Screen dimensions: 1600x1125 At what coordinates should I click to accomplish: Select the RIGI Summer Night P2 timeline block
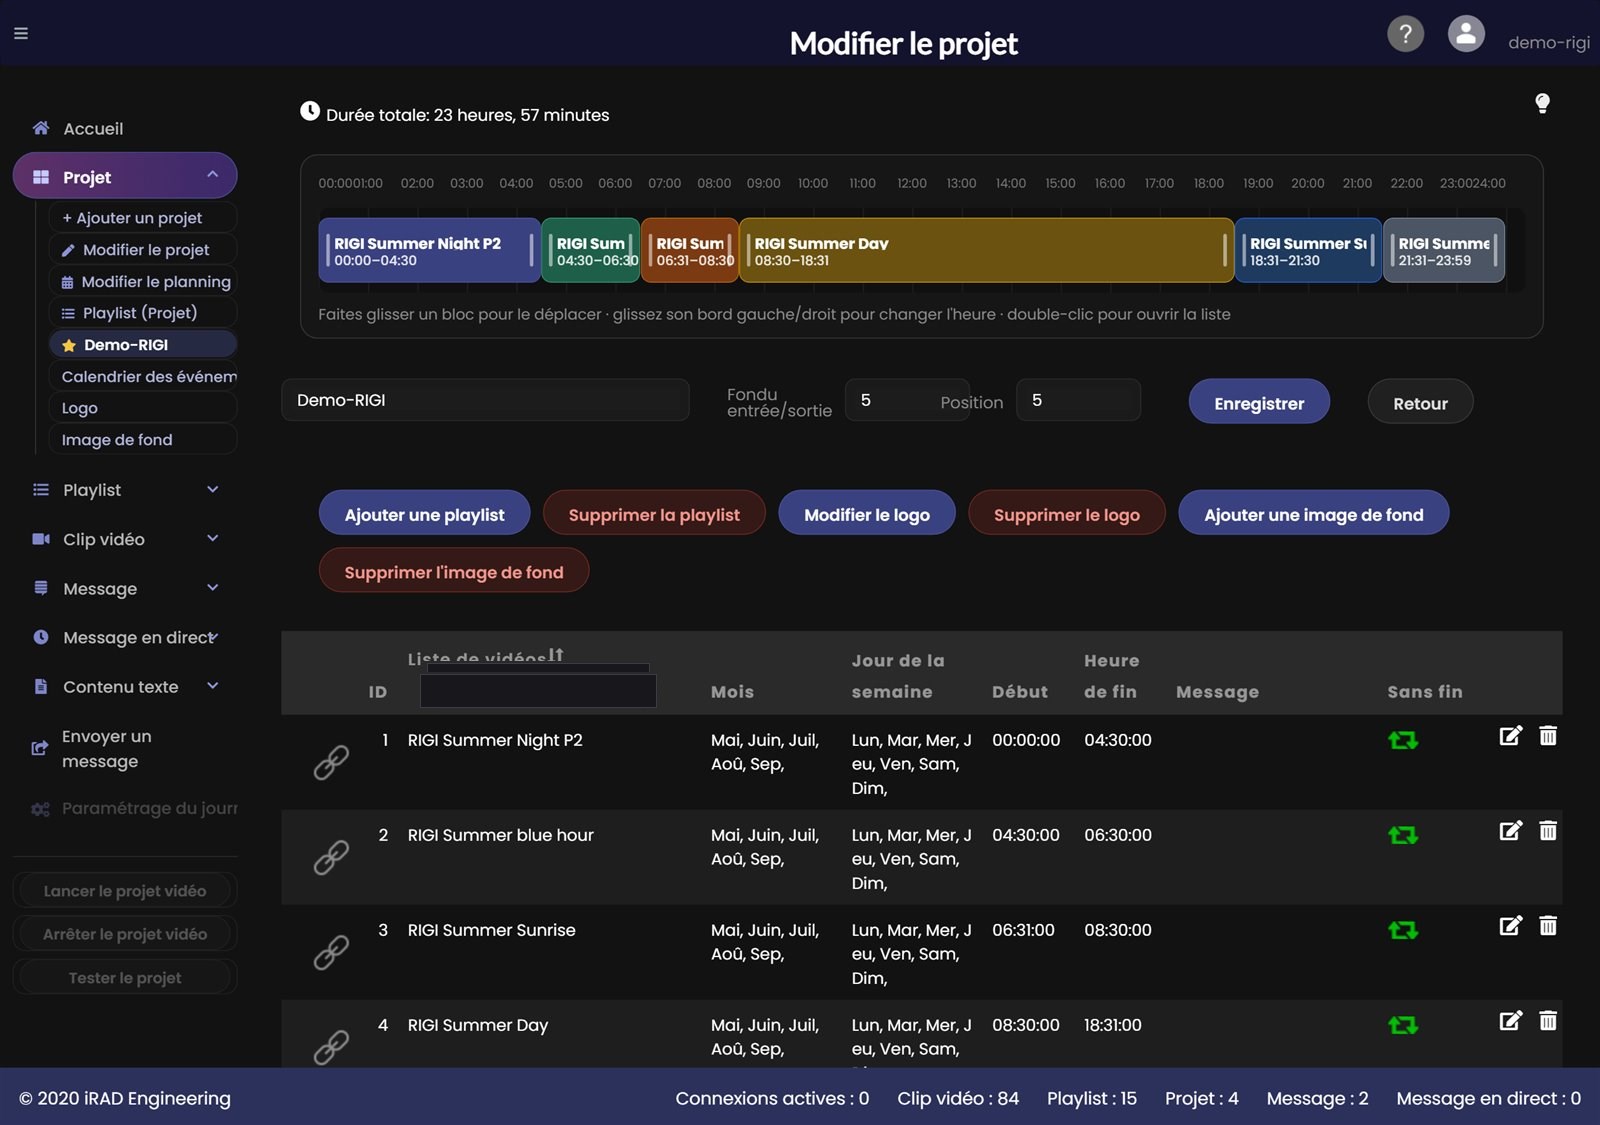pyautogui.click(x=430, y=251)
